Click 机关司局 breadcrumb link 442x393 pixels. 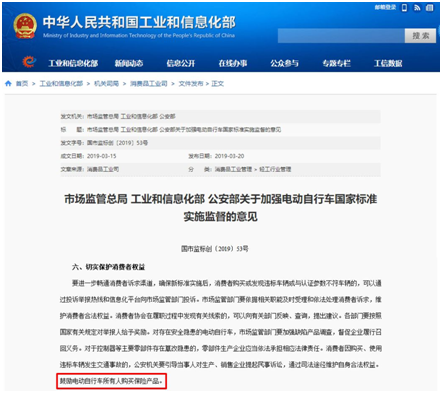[x=106, y=83]
